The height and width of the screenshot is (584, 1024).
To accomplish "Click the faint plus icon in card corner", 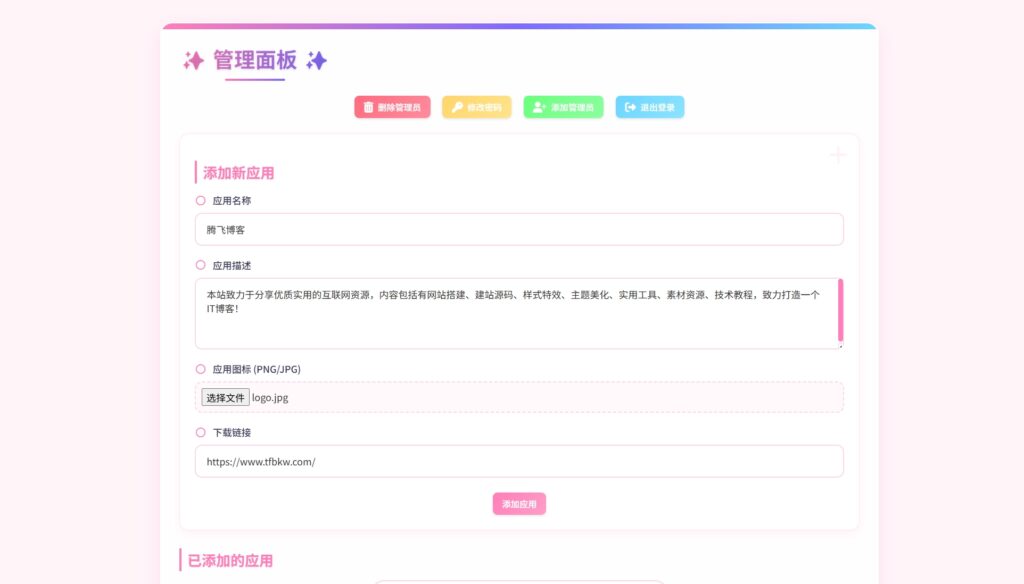I will [x=838, y=155].
